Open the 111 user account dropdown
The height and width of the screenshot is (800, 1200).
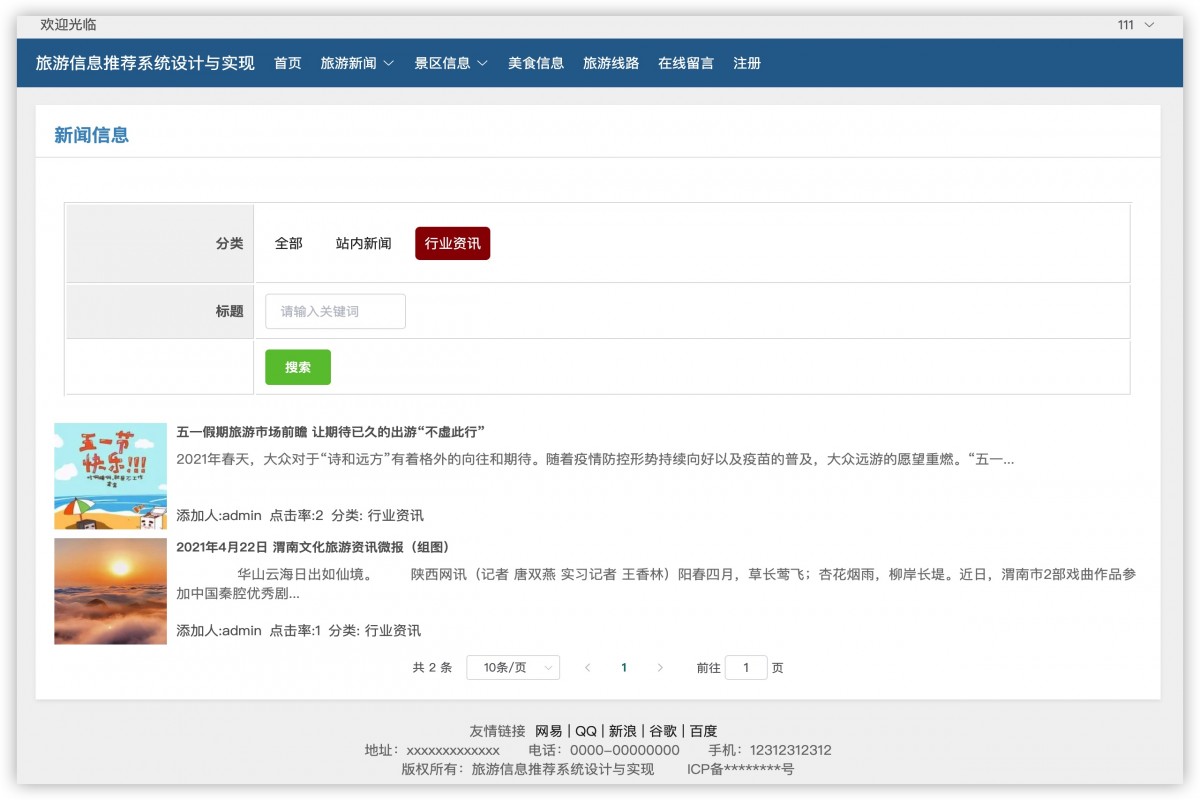click(1127, 24)
